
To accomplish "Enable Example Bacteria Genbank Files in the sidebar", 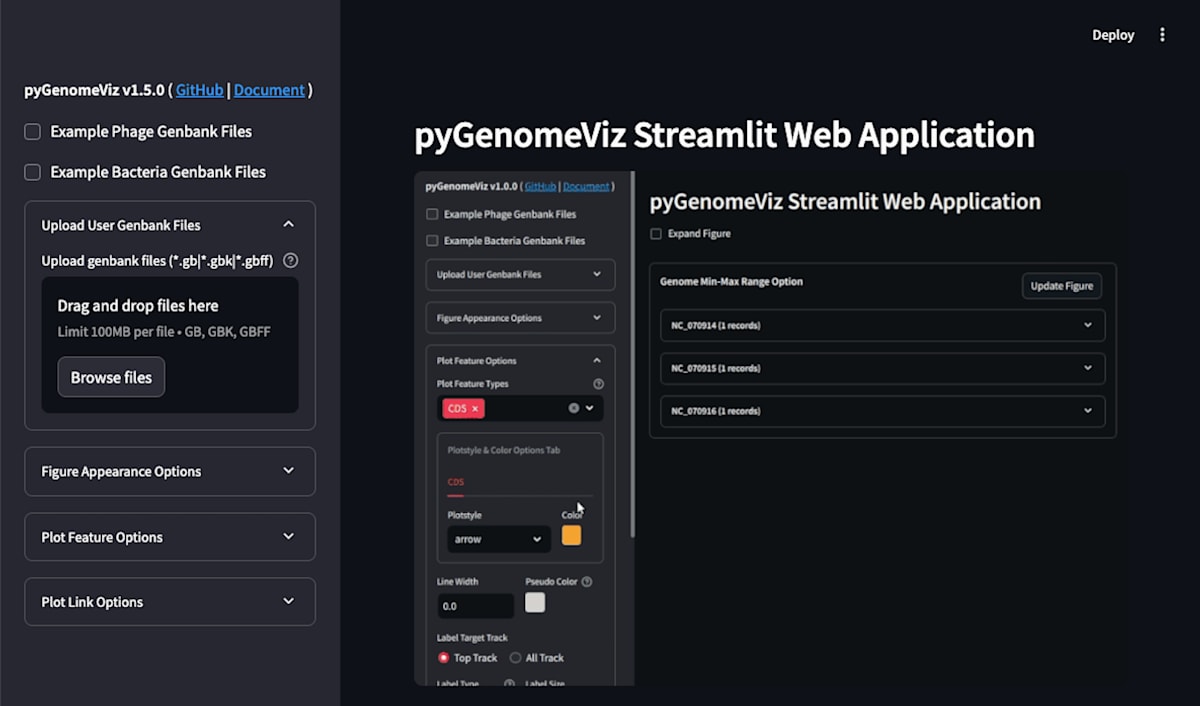I will (x=33, y=172).
